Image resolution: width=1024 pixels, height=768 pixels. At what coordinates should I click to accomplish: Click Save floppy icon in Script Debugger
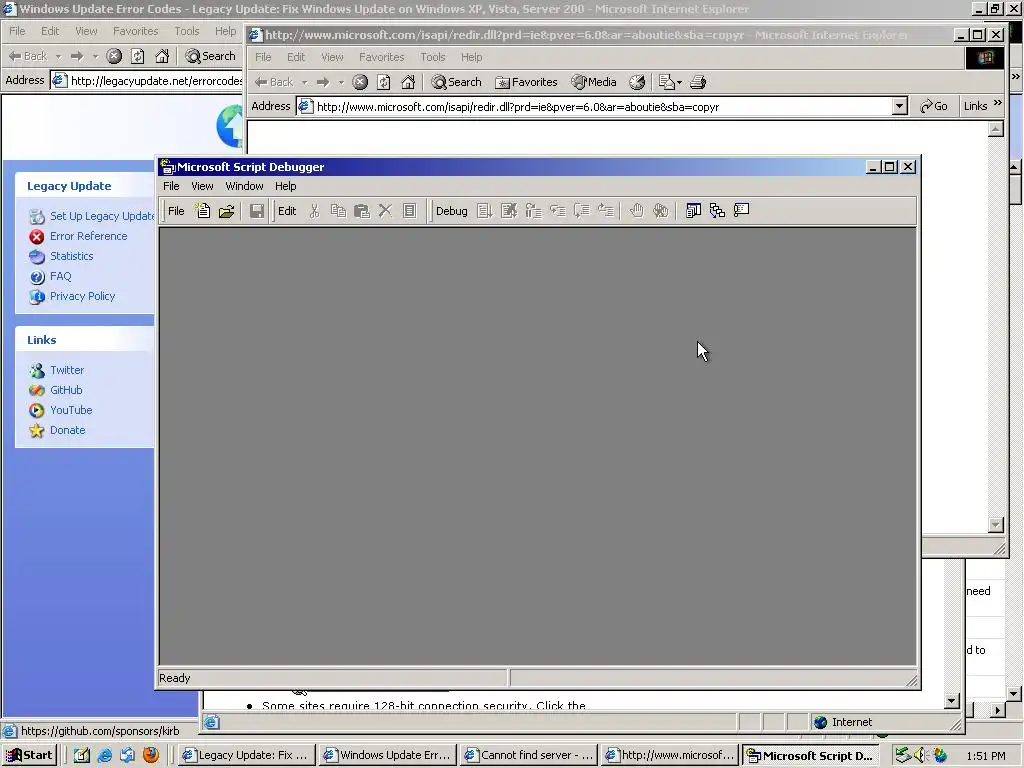click(257, 211)
